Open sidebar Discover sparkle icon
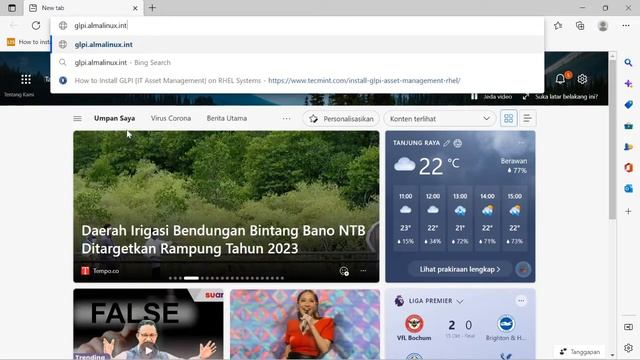640x360 pixels. point(628,83)
